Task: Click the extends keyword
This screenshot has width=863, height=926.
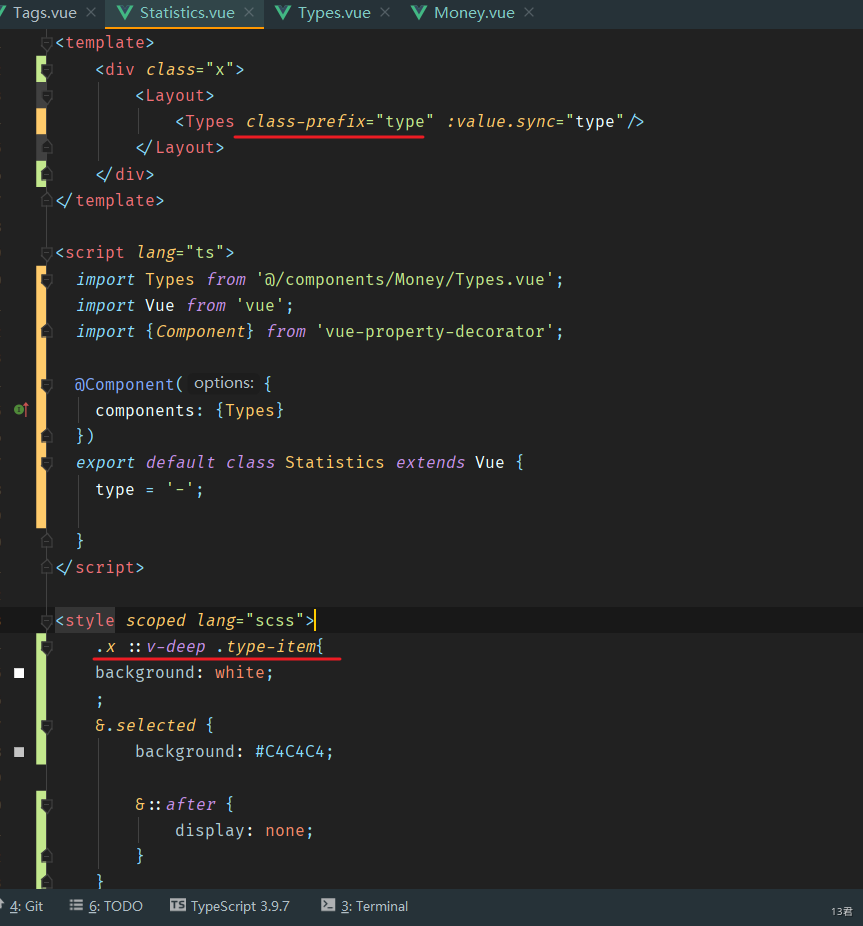Action: pos(430,462)
